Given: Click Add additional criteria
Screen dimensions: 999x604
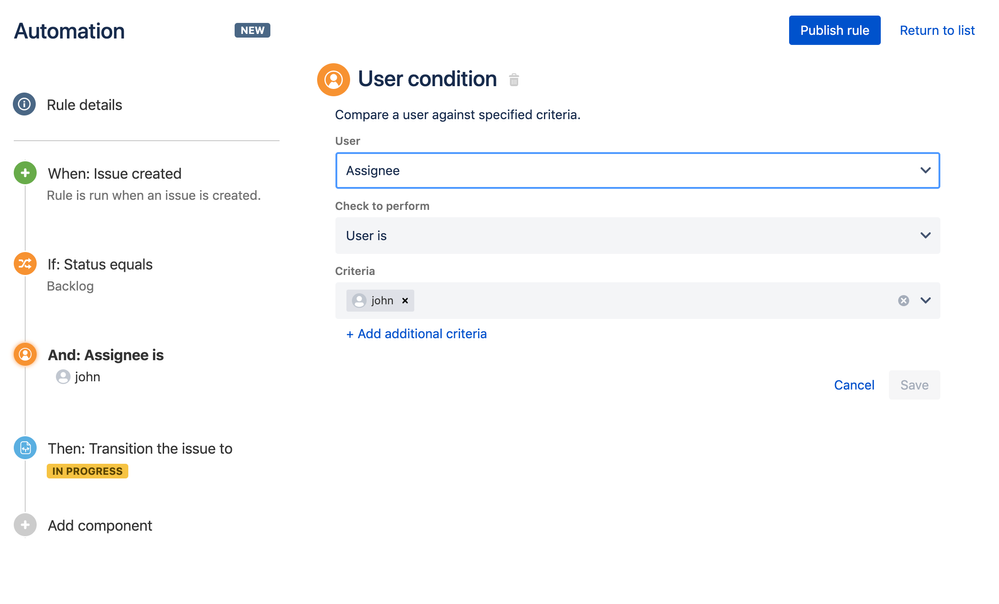Looking at the screenshot, I should coord(416,333).
